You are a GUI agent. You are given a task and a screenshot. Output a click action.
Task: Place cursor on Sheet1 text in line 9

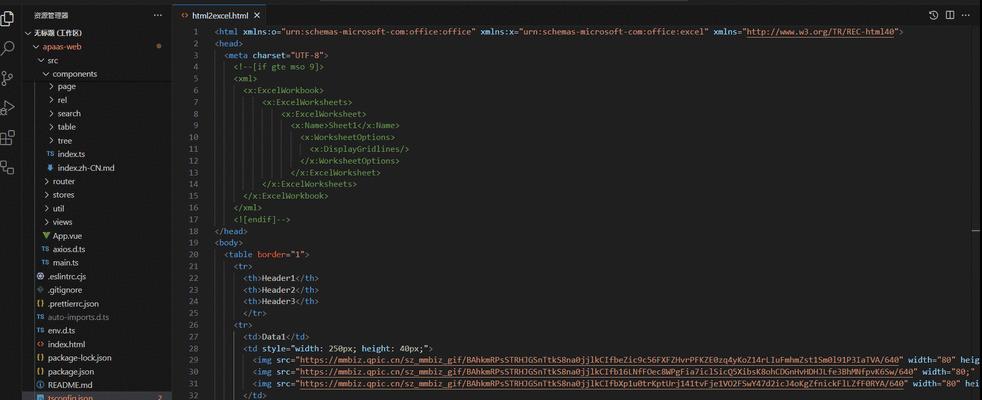click(342, 125)
